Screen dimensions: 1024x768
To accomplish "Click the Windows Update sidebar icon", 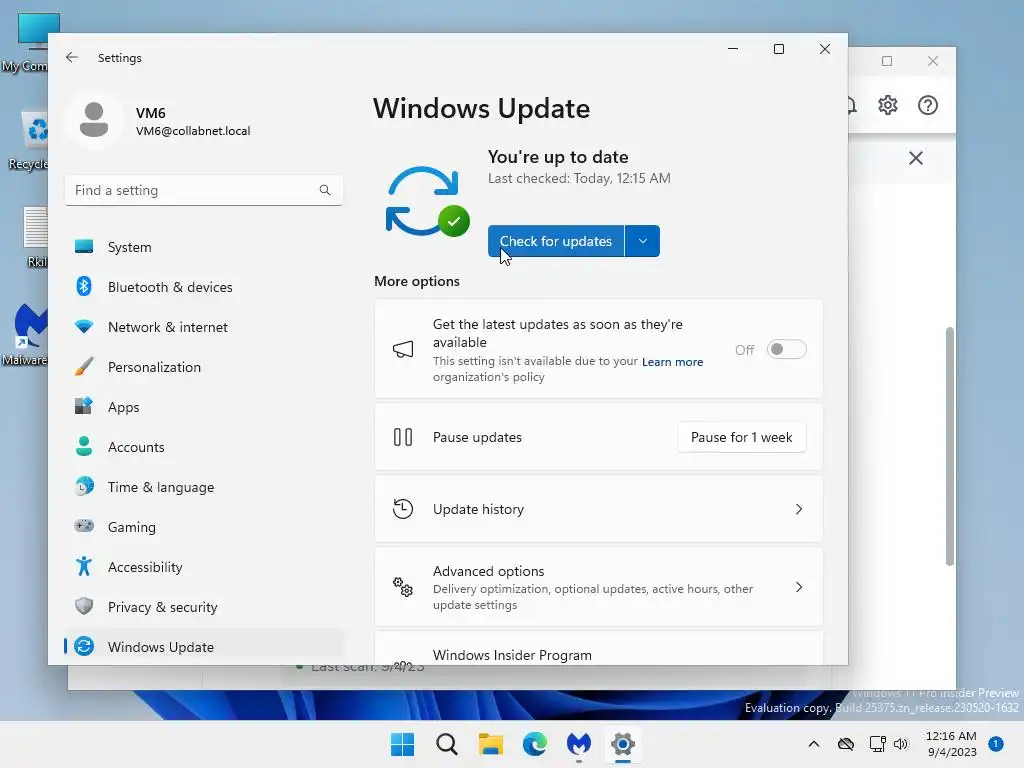I will (84, 647).
